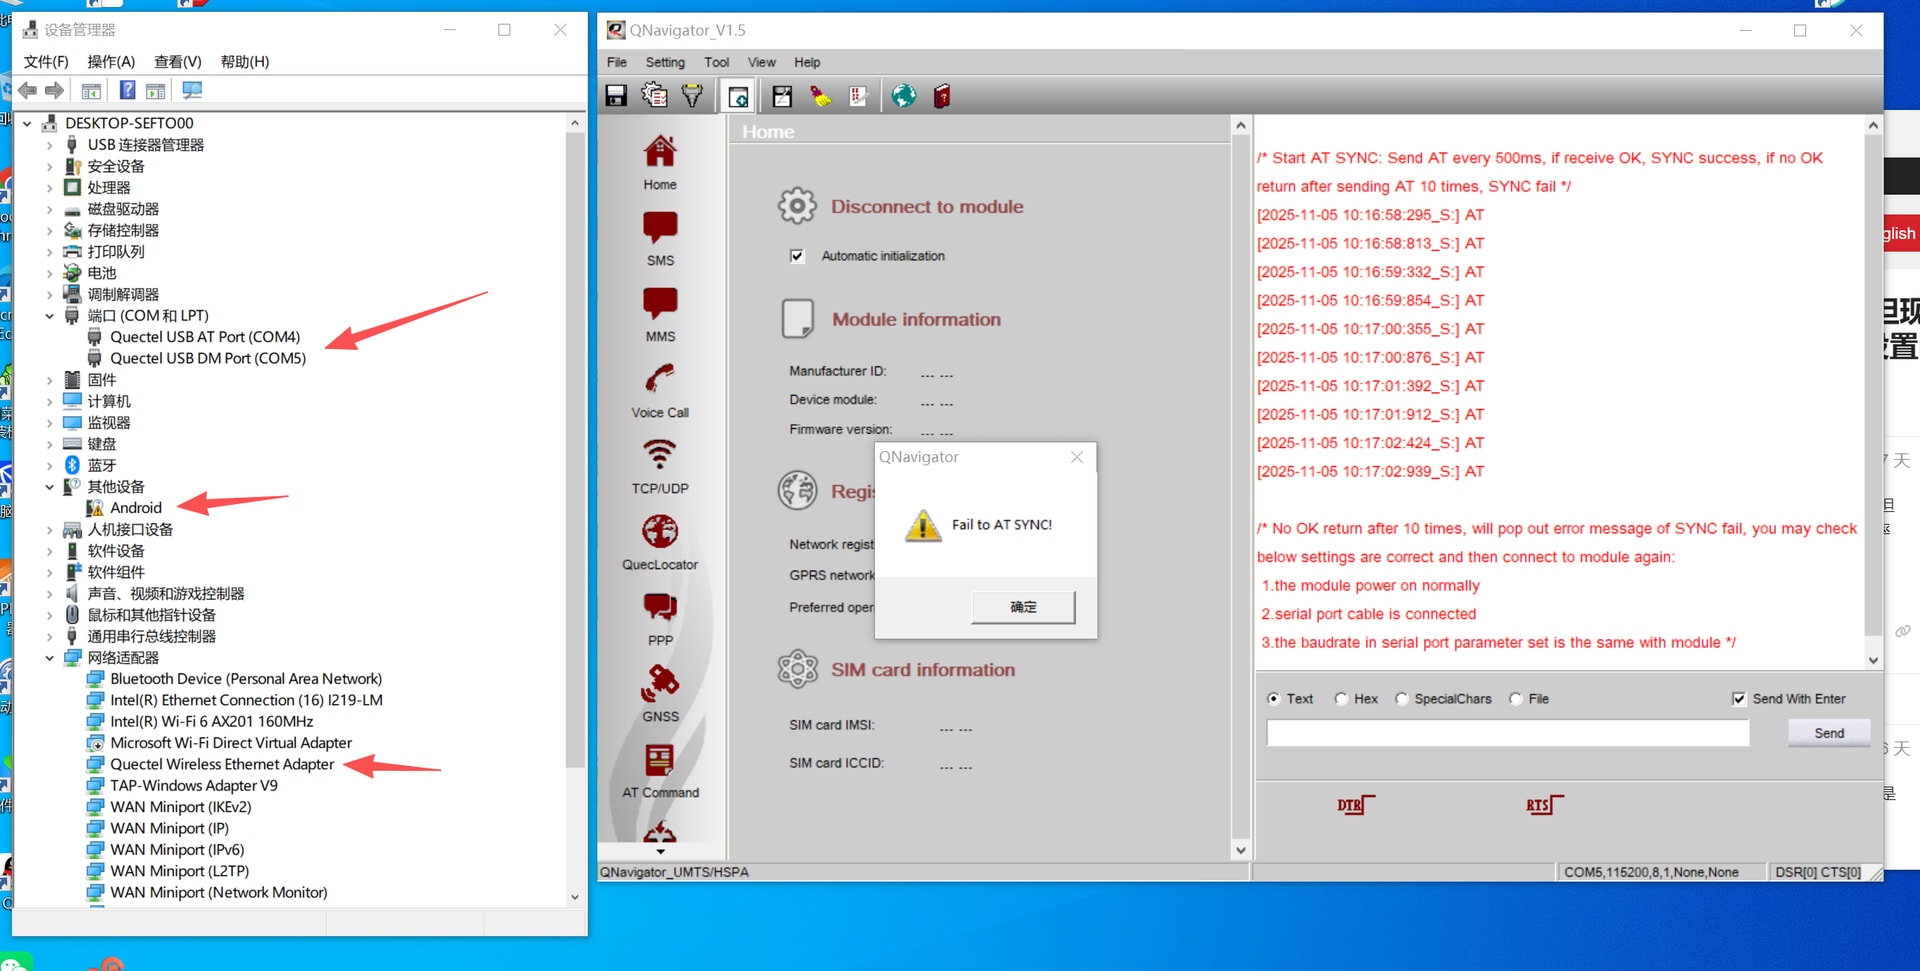Click the Send button
Screen dimensions: 1920x971
[x=1828, y=733]
